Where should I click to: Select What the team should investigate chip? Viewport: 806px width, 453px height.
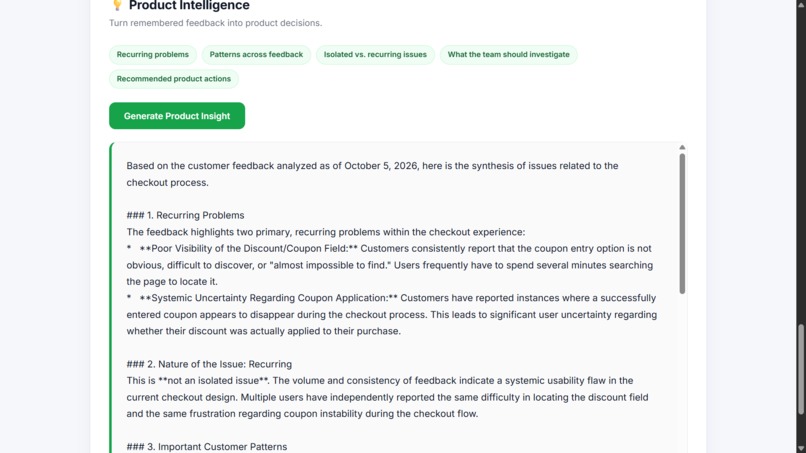tap(508, 55)
